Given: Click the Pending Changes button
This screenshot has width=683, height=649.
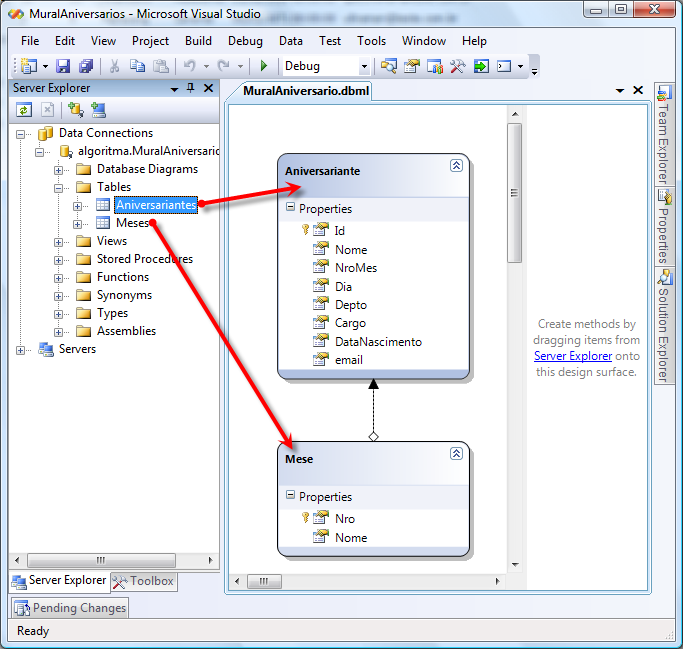Looking at the screenshot, I should [x=71, y=608].
